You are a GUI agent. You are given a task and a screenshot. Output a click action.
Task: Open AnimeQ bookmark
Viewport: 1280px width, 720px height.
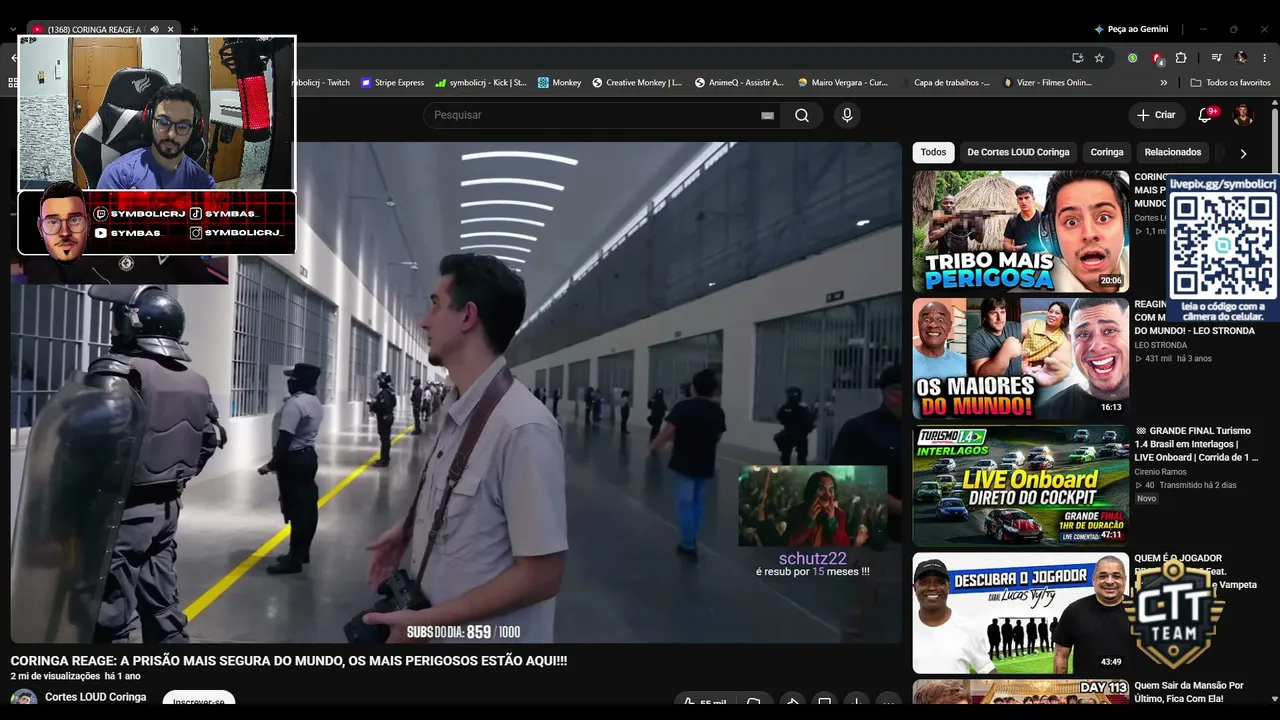(738, 83)
